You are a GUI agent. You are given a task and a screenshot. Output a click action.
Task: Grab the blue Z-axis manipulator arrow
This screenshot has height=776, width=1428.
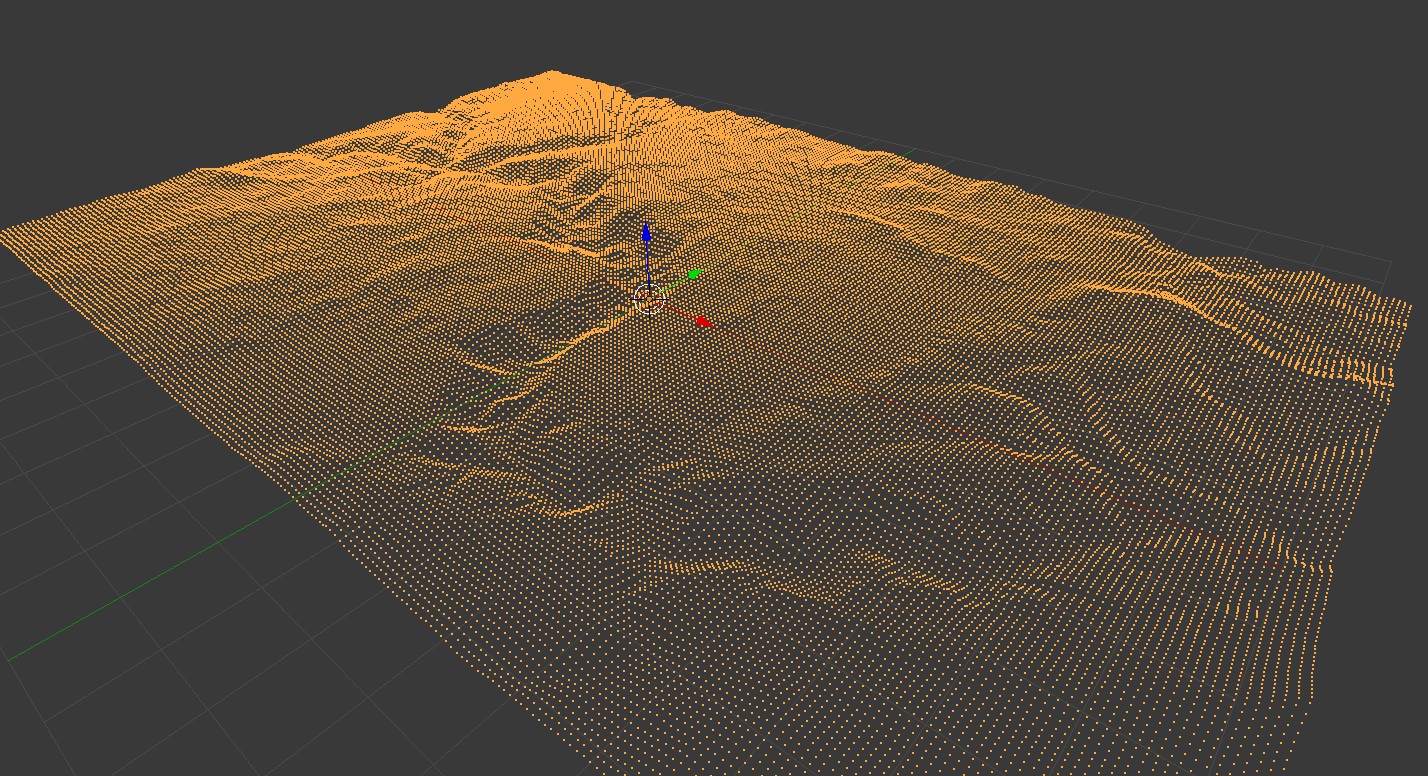[647, 234]
